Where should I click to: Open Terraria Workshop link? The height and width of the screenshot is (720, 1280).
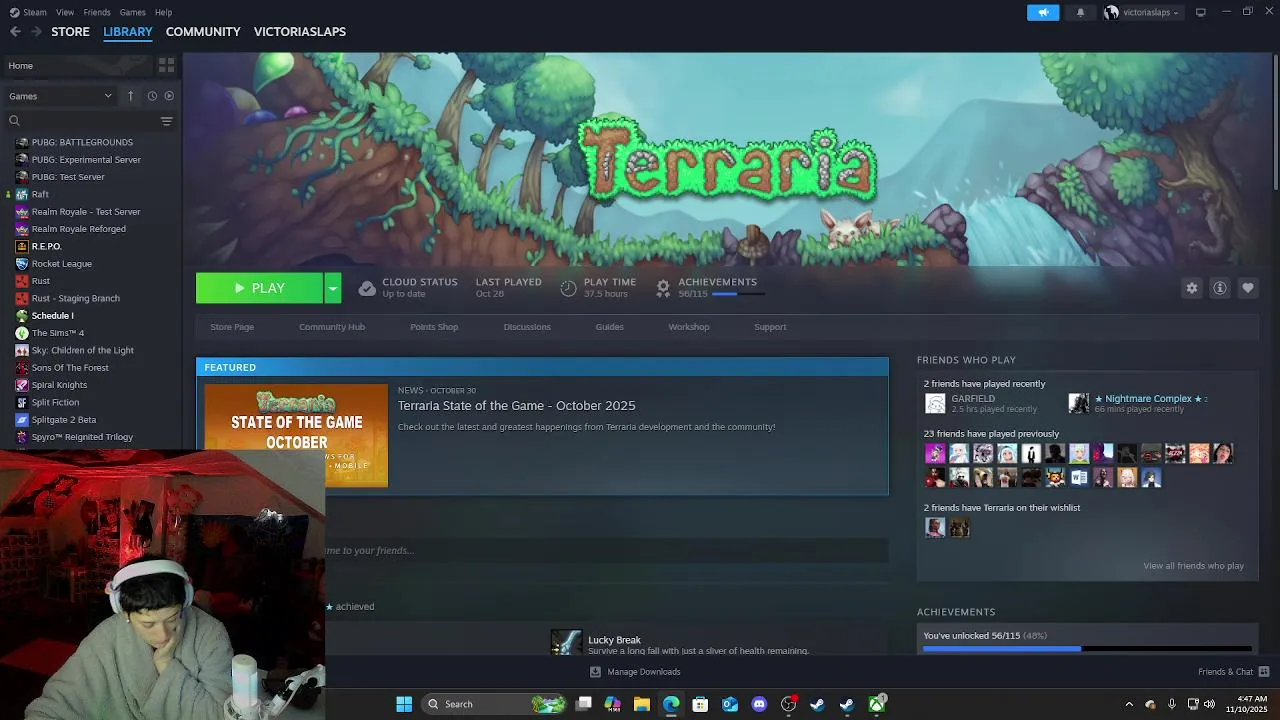[689, 327]
